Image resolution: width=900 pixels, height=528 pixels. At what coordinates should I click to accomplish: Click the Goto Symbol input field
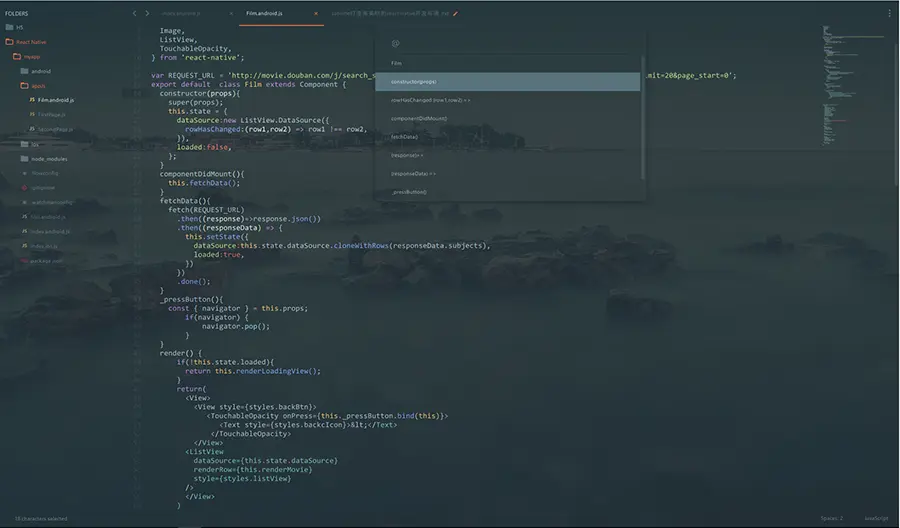pos(510,43)
